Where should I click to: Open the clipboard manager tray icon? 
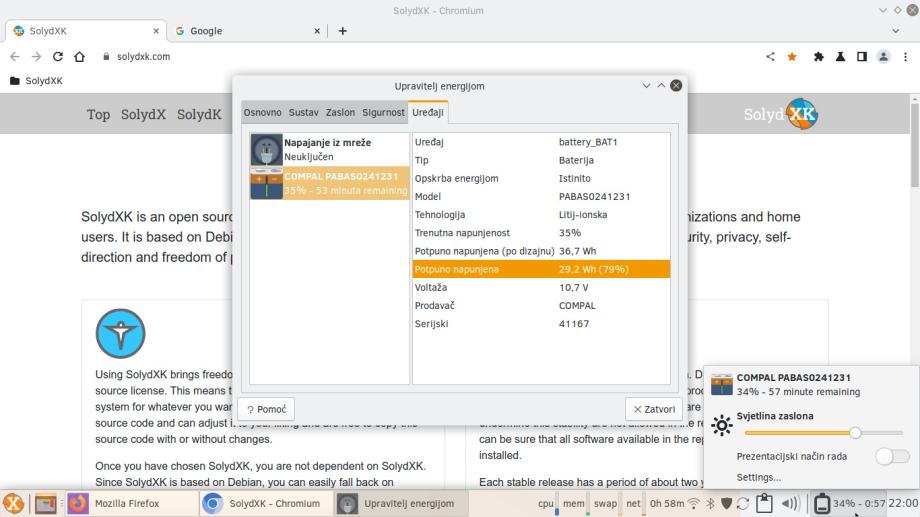[764, 503]
